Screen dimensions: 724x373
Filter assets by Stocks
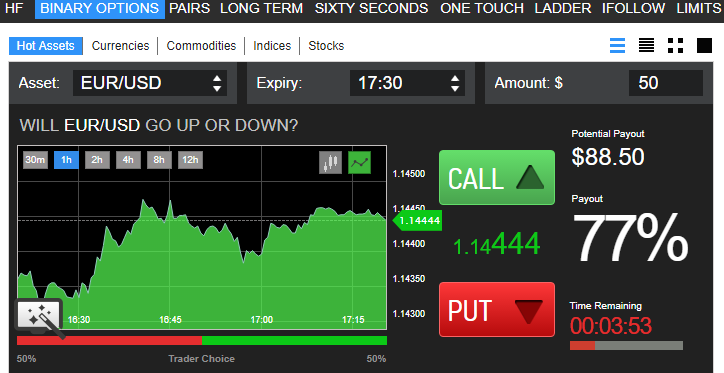(x=326, y=46)
